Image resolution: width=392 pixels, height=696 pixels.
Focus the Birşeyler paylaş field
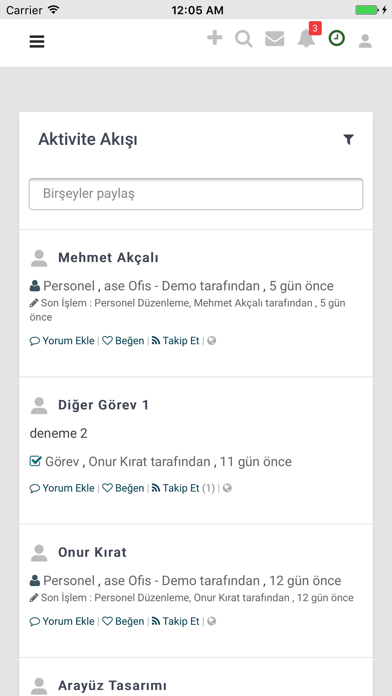point(196,194)
